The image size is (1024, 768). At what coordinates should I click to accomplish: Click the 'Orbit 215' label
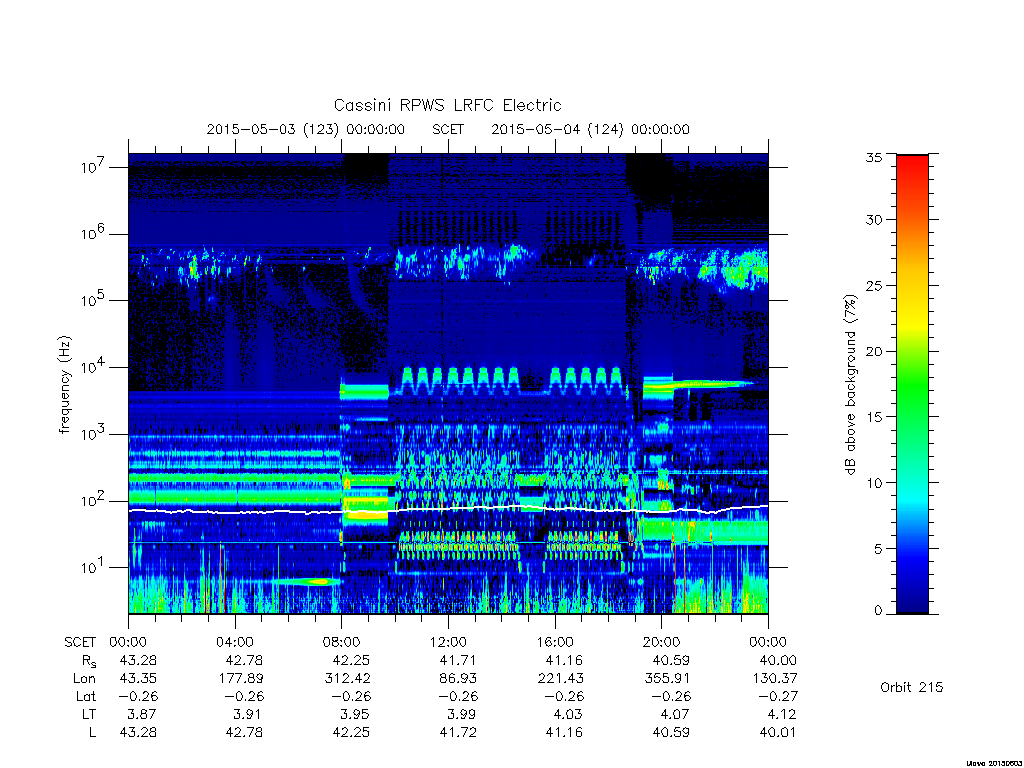point(911,687)
